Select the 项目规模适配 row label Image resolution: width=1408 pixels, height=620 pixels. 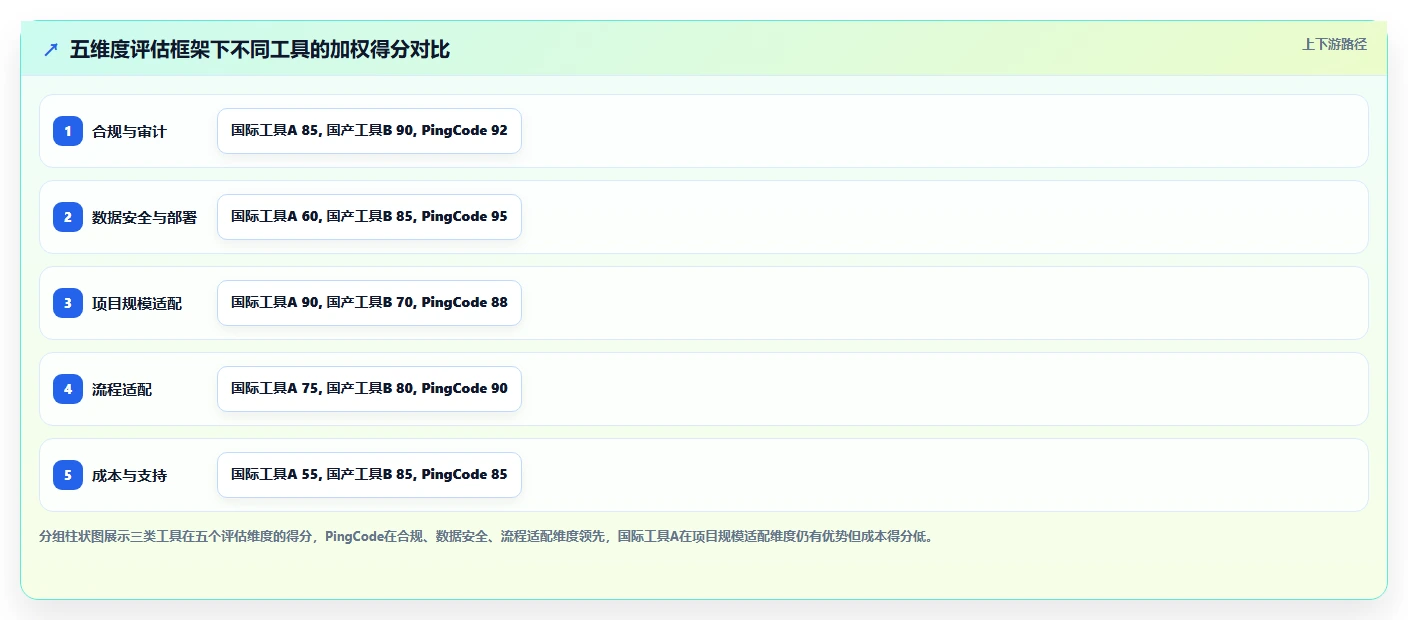tap(137, 303)
